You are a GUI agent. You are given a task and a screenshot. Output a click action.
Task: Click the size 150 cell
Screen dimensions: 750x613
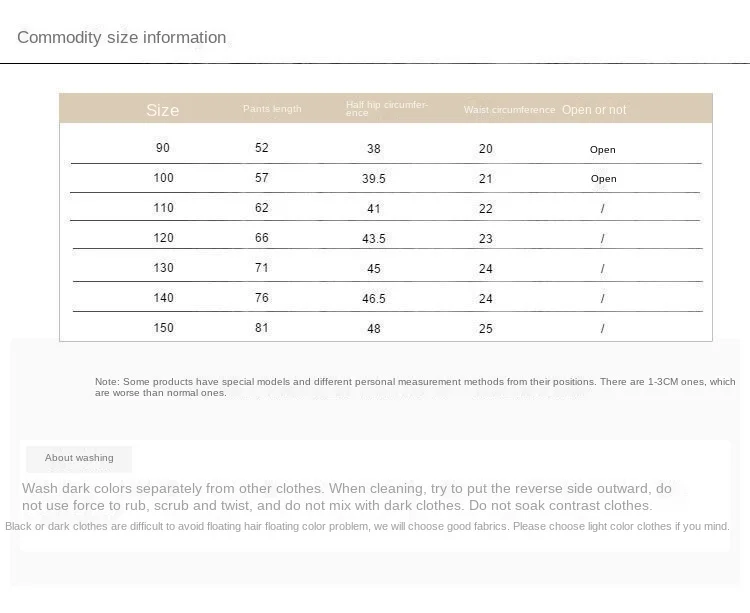coord(163,328)
